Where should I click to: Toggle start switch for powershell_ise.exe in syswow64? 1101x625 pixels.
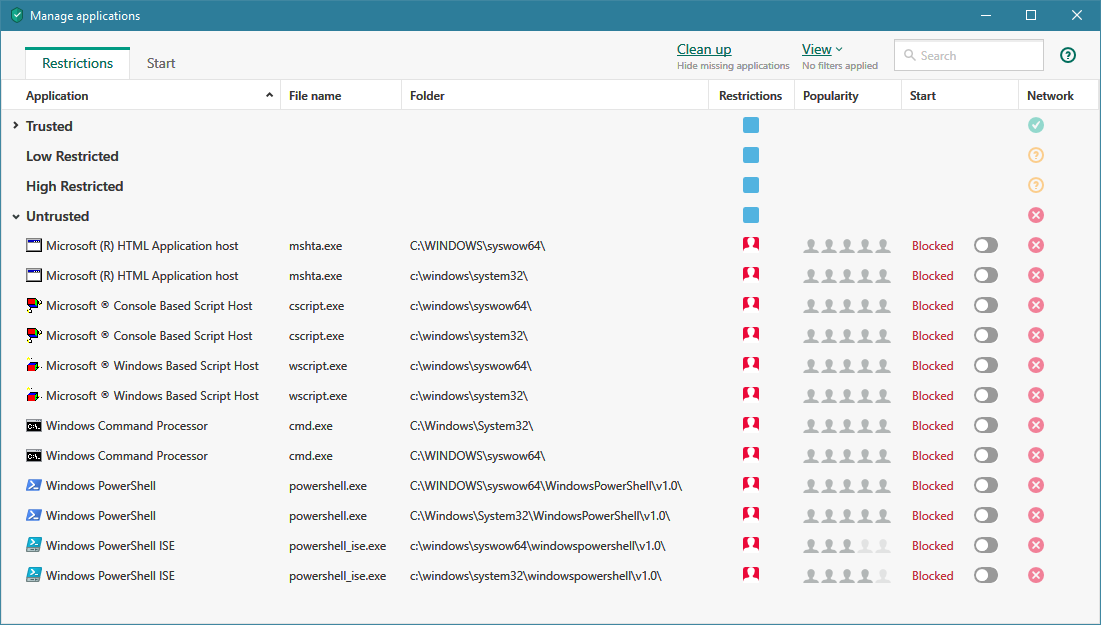(x=986, y=545)
